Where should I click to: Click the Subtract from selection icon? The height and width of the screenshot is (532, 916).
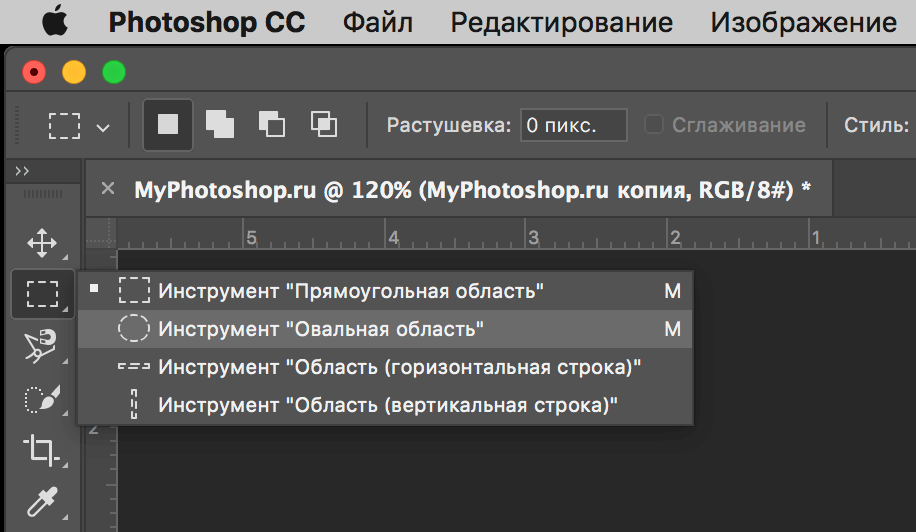(x=272, y=125)
